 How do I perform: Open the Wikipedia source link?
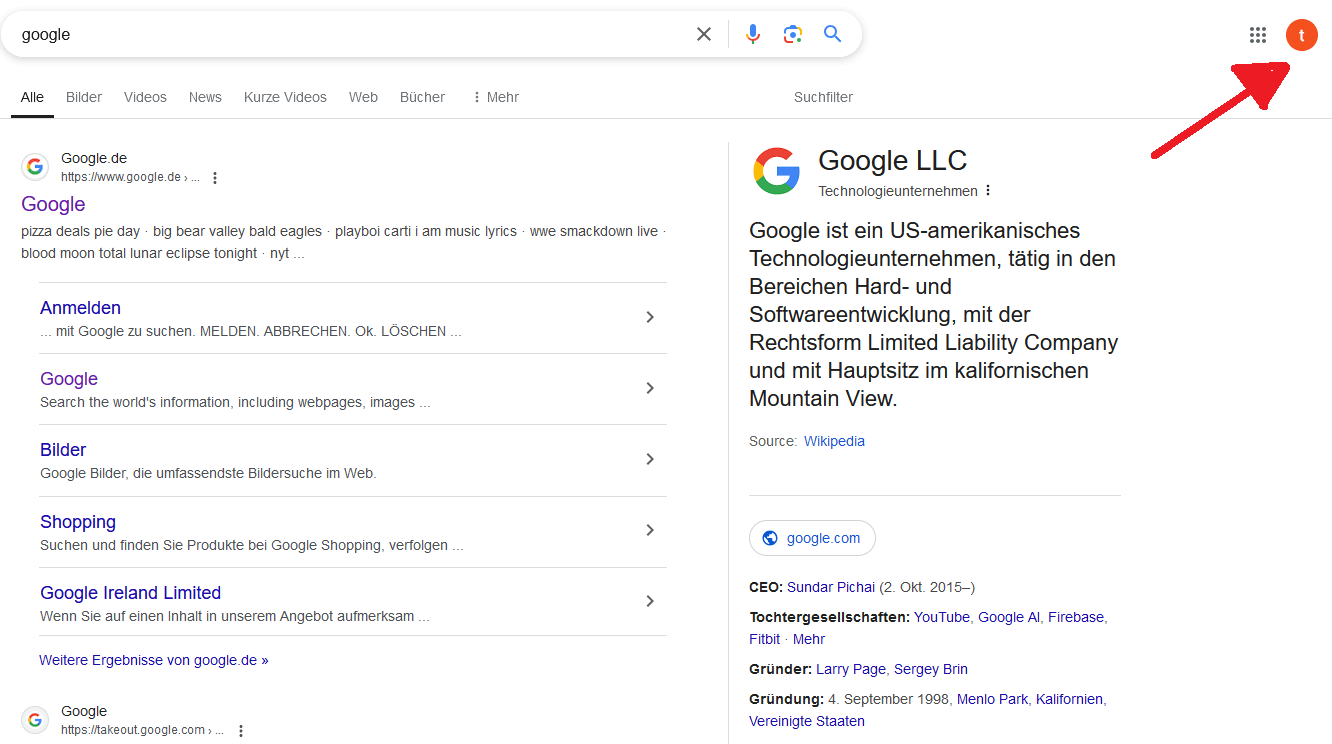(834, 441)
